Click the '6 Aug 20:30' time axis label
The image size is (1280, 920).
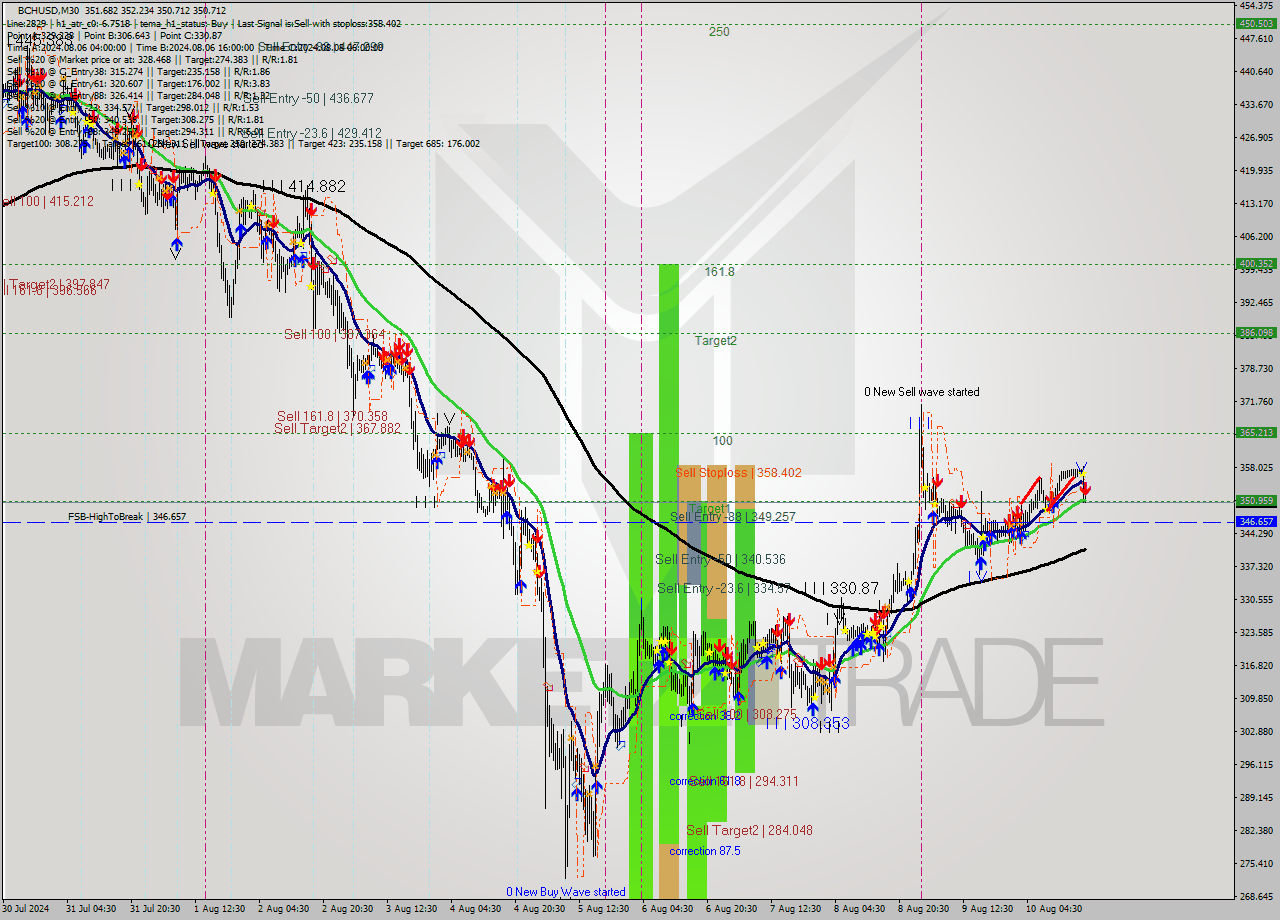coord(731,909)
